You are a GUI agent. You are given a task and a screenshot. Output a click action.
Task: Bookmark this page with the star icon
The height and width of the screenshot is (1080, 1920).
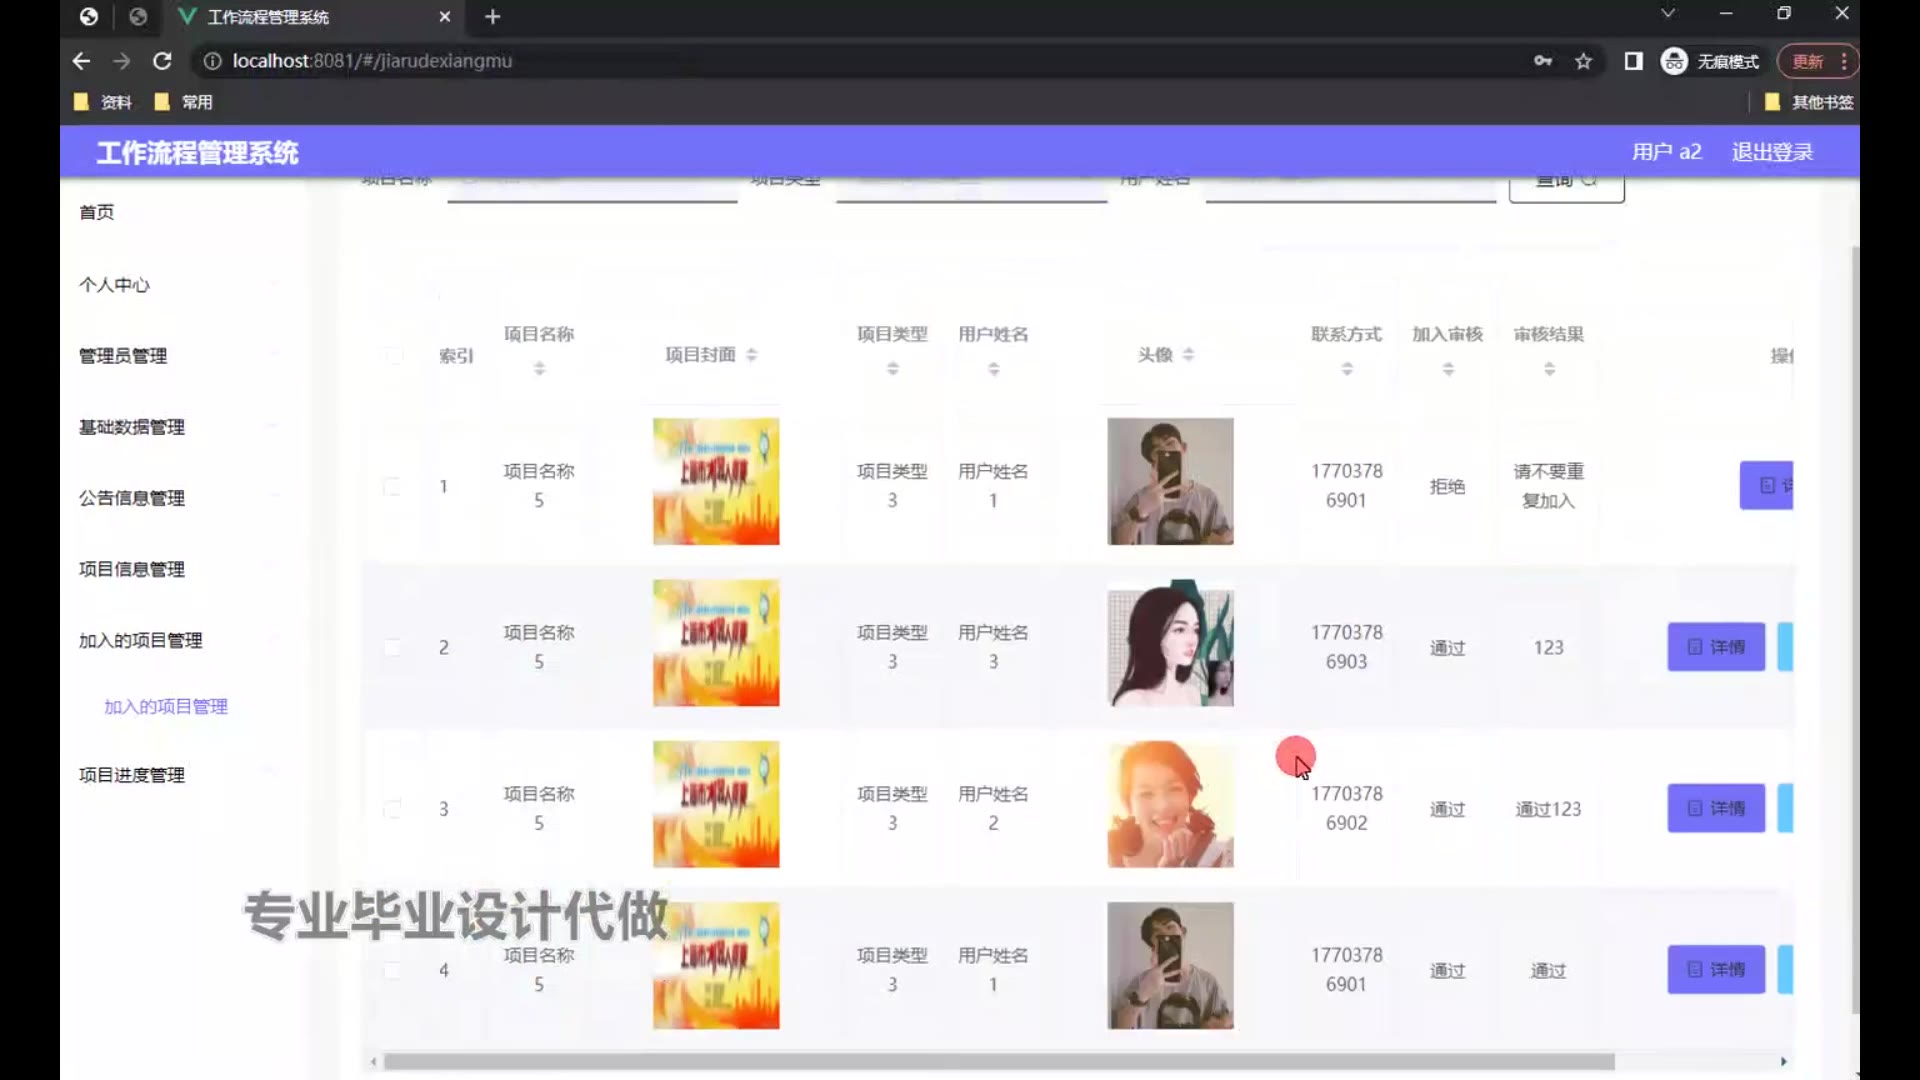click(x=1583, y=61)
